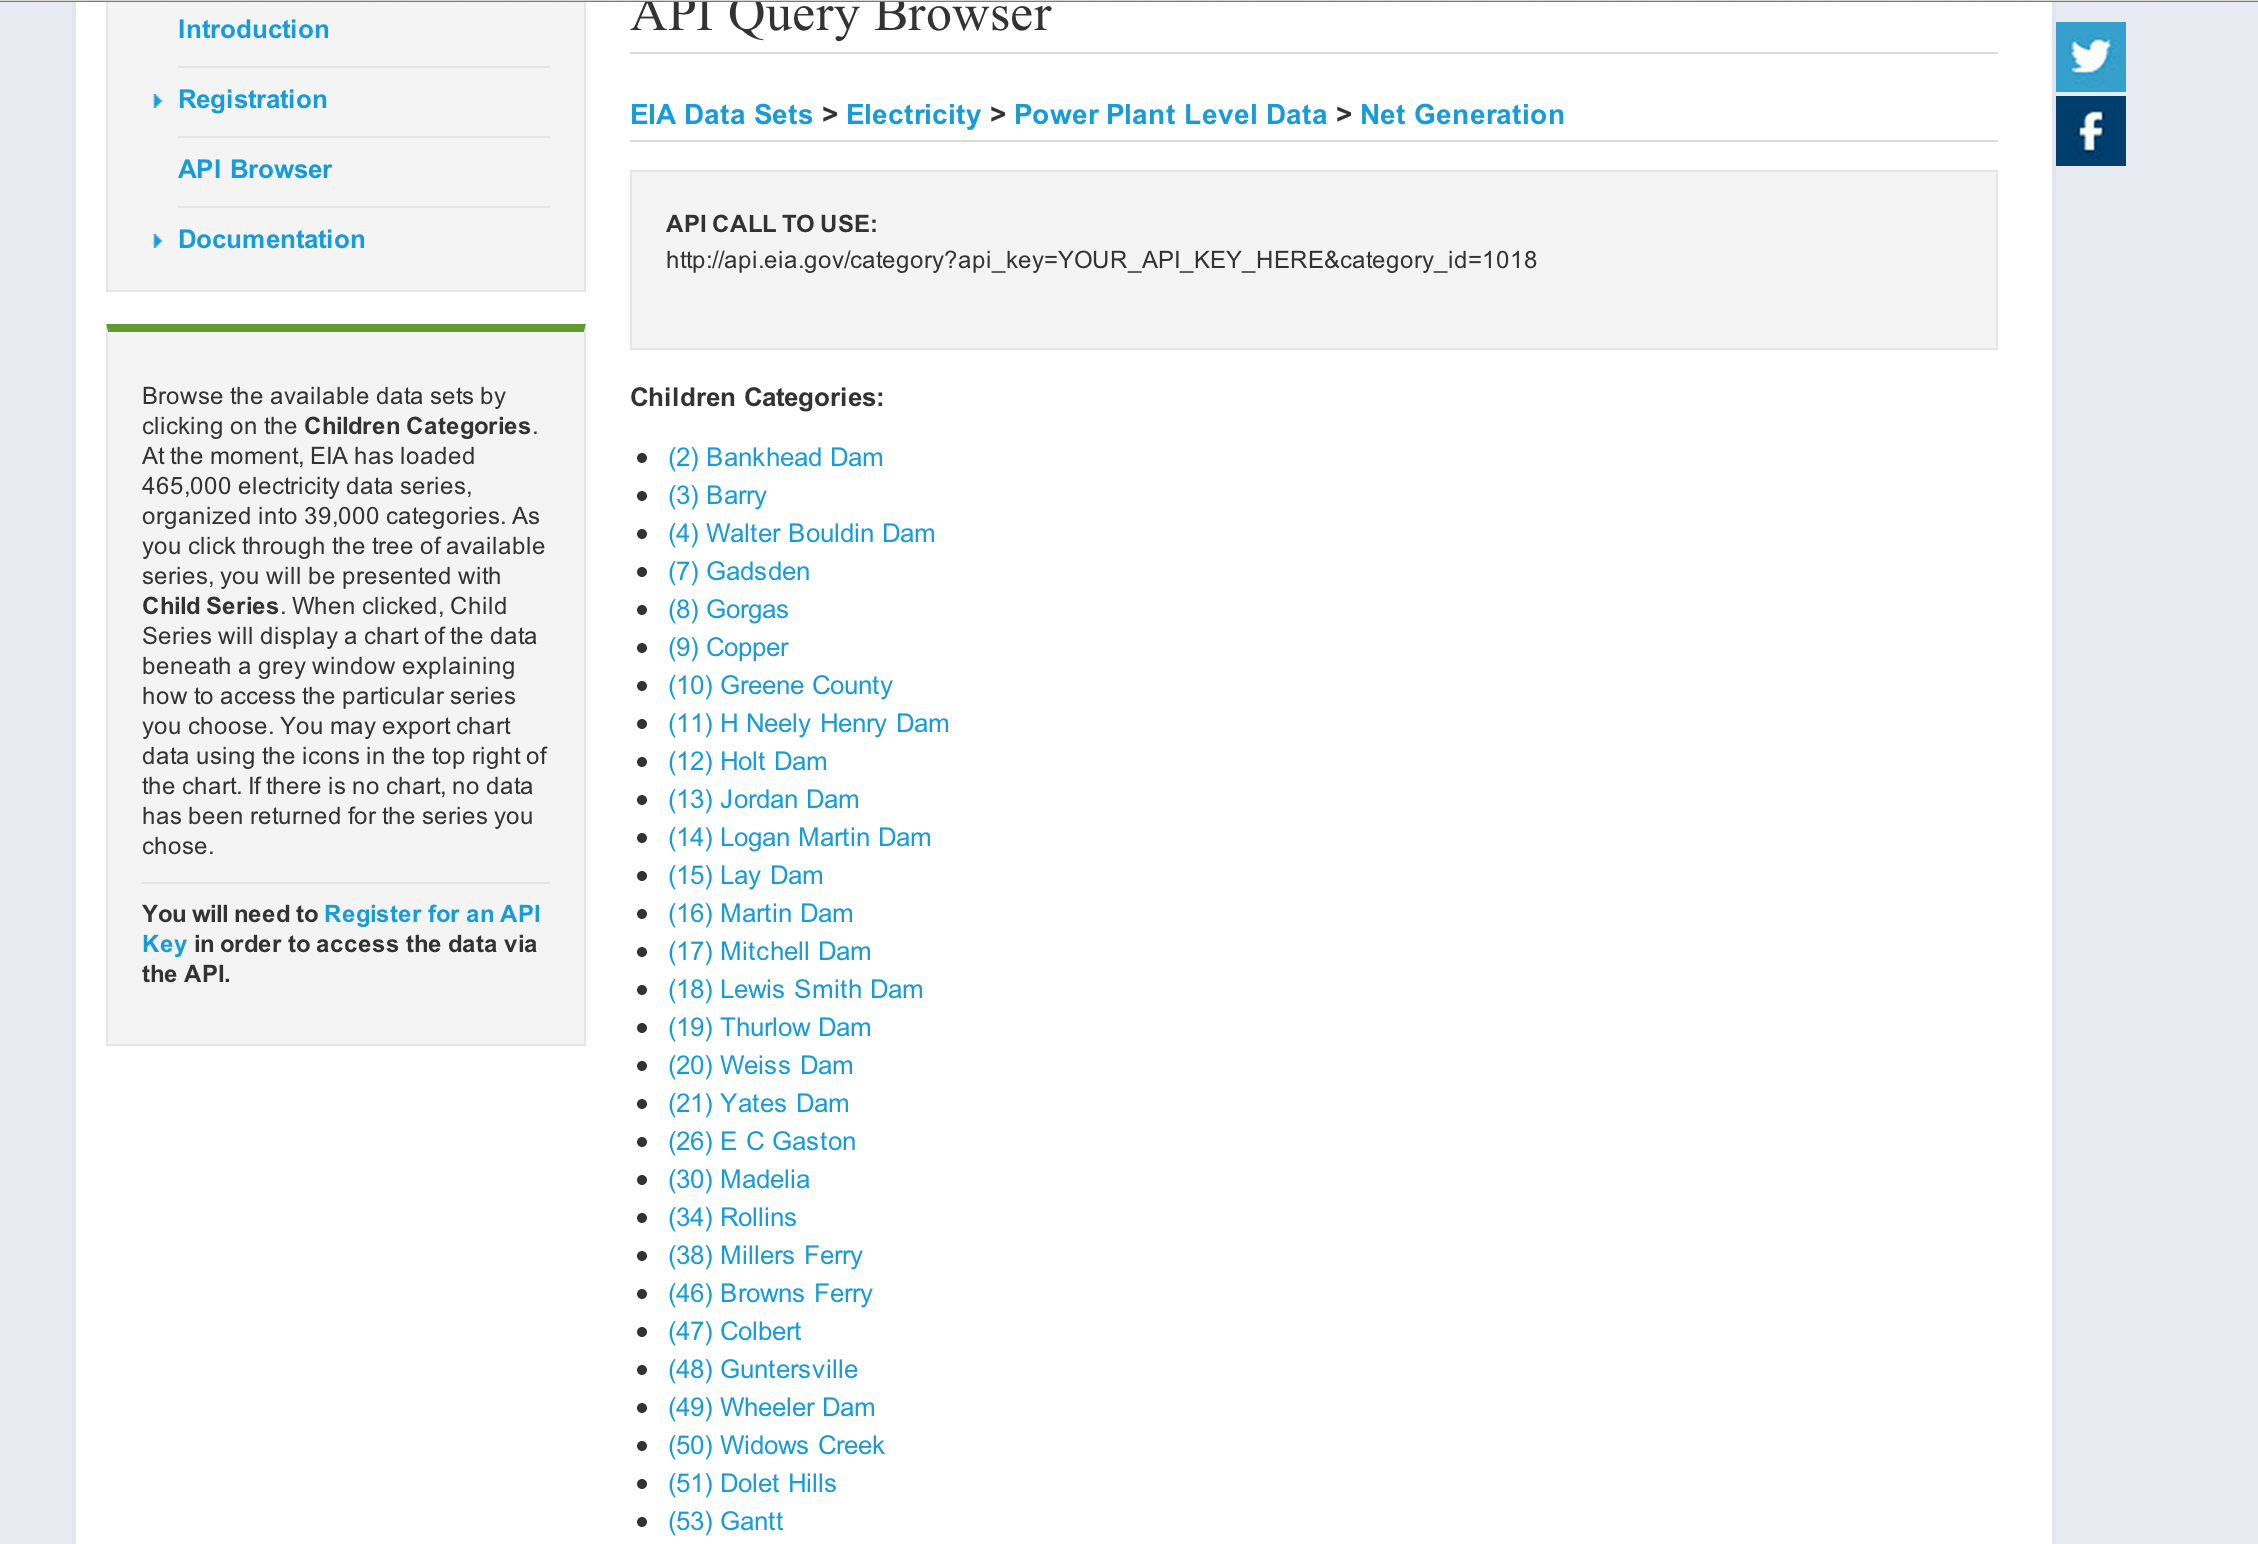Open the (21) Yates Dam link

(758, 1103)
